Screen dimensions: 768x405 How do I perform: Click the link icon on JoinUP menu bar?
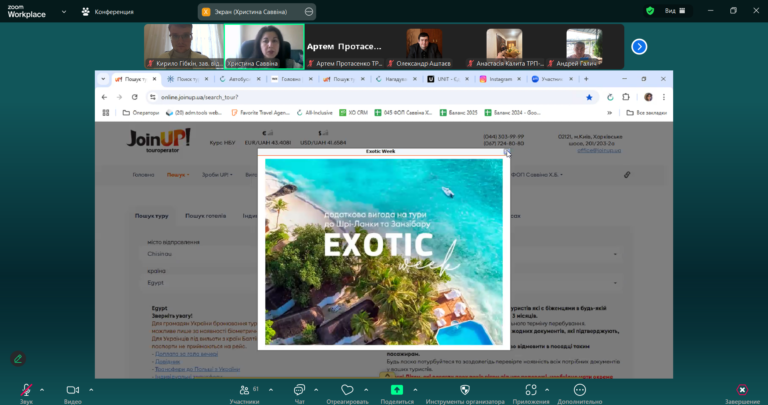[627, 175]
